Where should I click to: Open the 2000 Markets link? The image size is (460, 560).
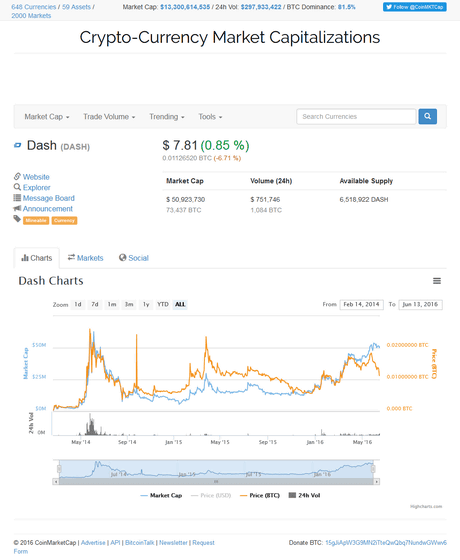(x=31, y=16)
